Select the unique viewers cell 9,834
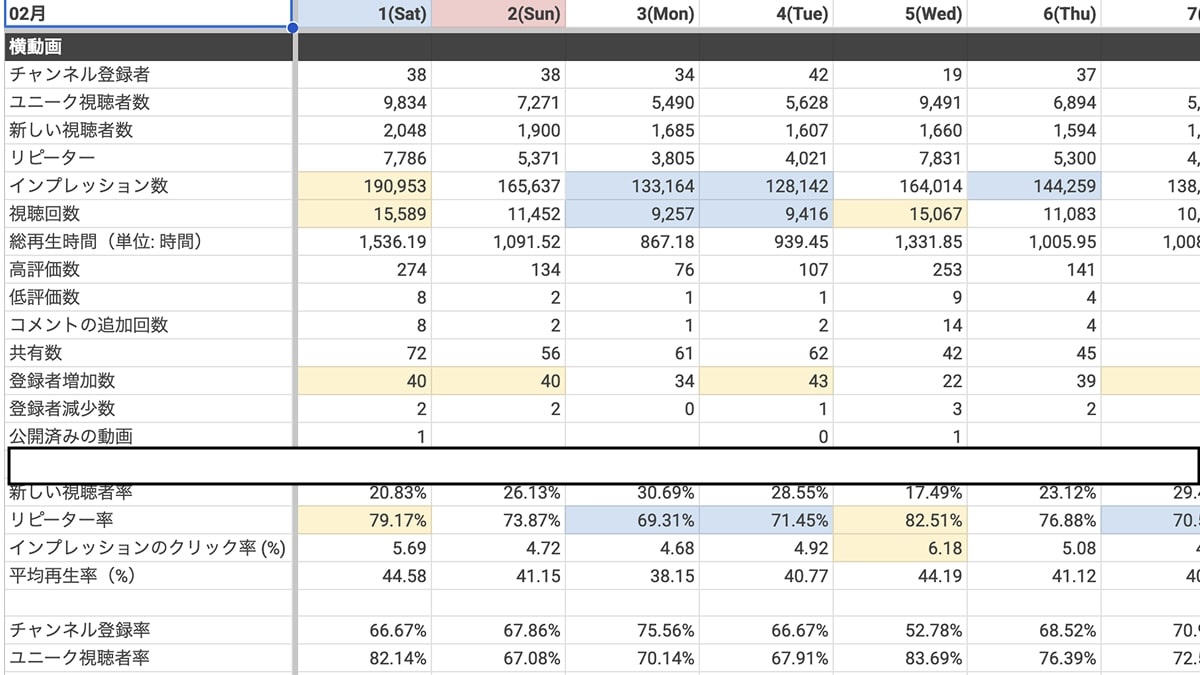This screenshot has width=1200, height=675. (x=365, y=103)
